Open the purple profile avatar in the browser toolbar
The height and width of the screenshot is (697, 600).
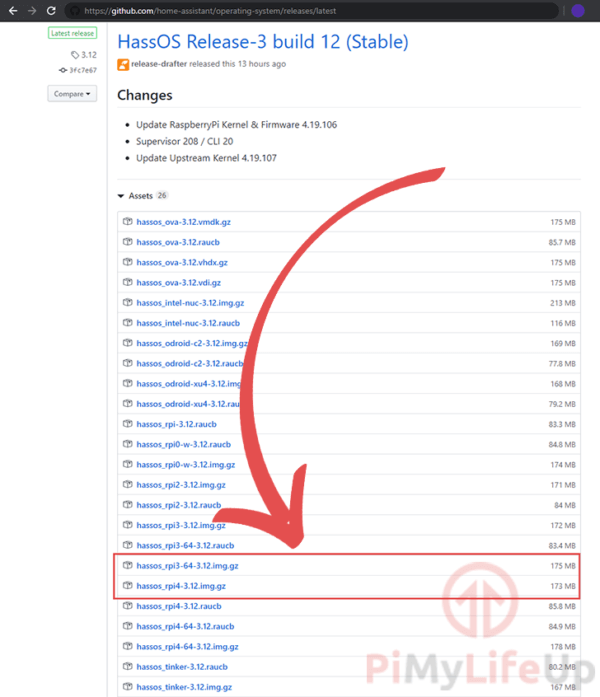pyautogui.click(x=577, y=11)
